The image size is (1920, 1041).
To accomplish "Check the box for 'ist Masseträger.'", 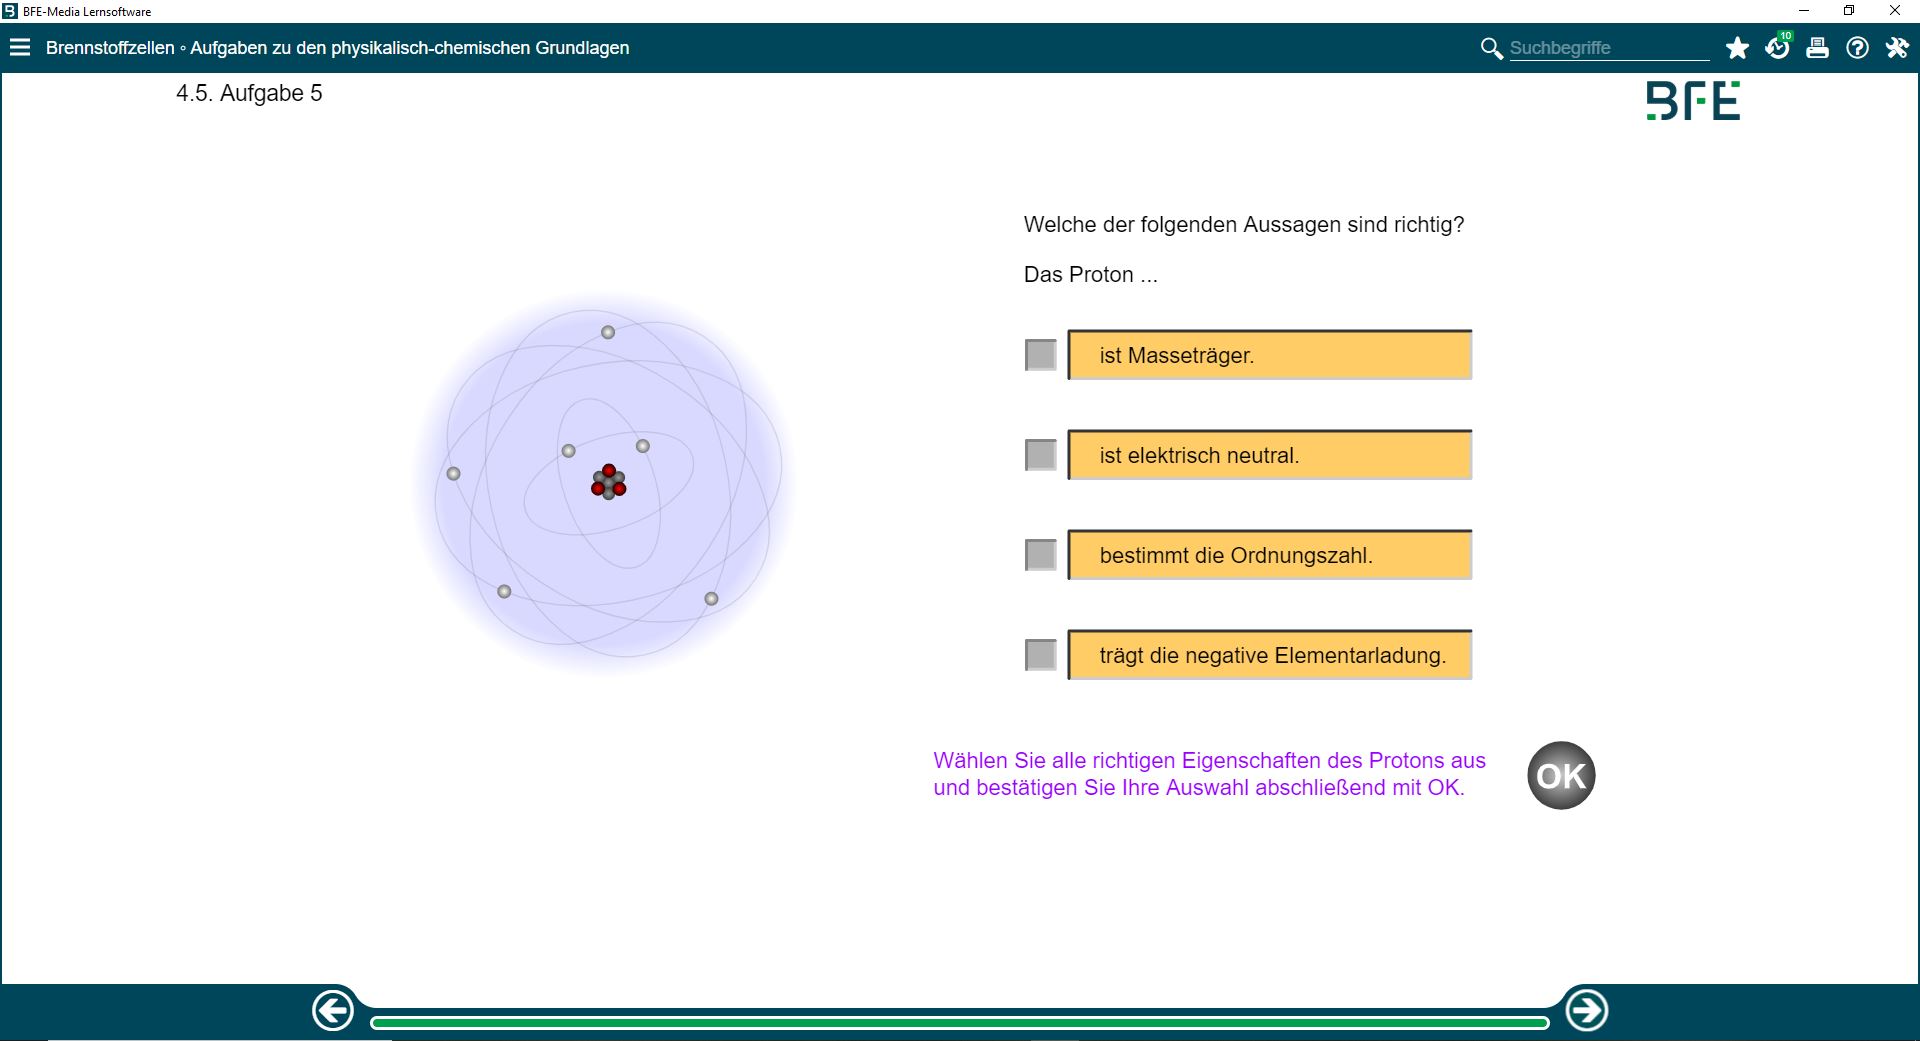I will 1040,355.
